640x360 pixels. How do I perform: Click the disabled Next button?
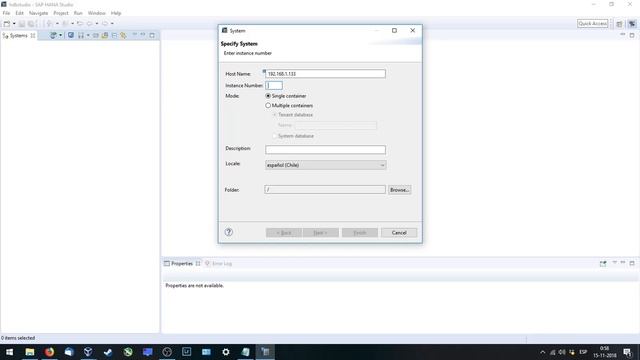(x=320, y=233)
